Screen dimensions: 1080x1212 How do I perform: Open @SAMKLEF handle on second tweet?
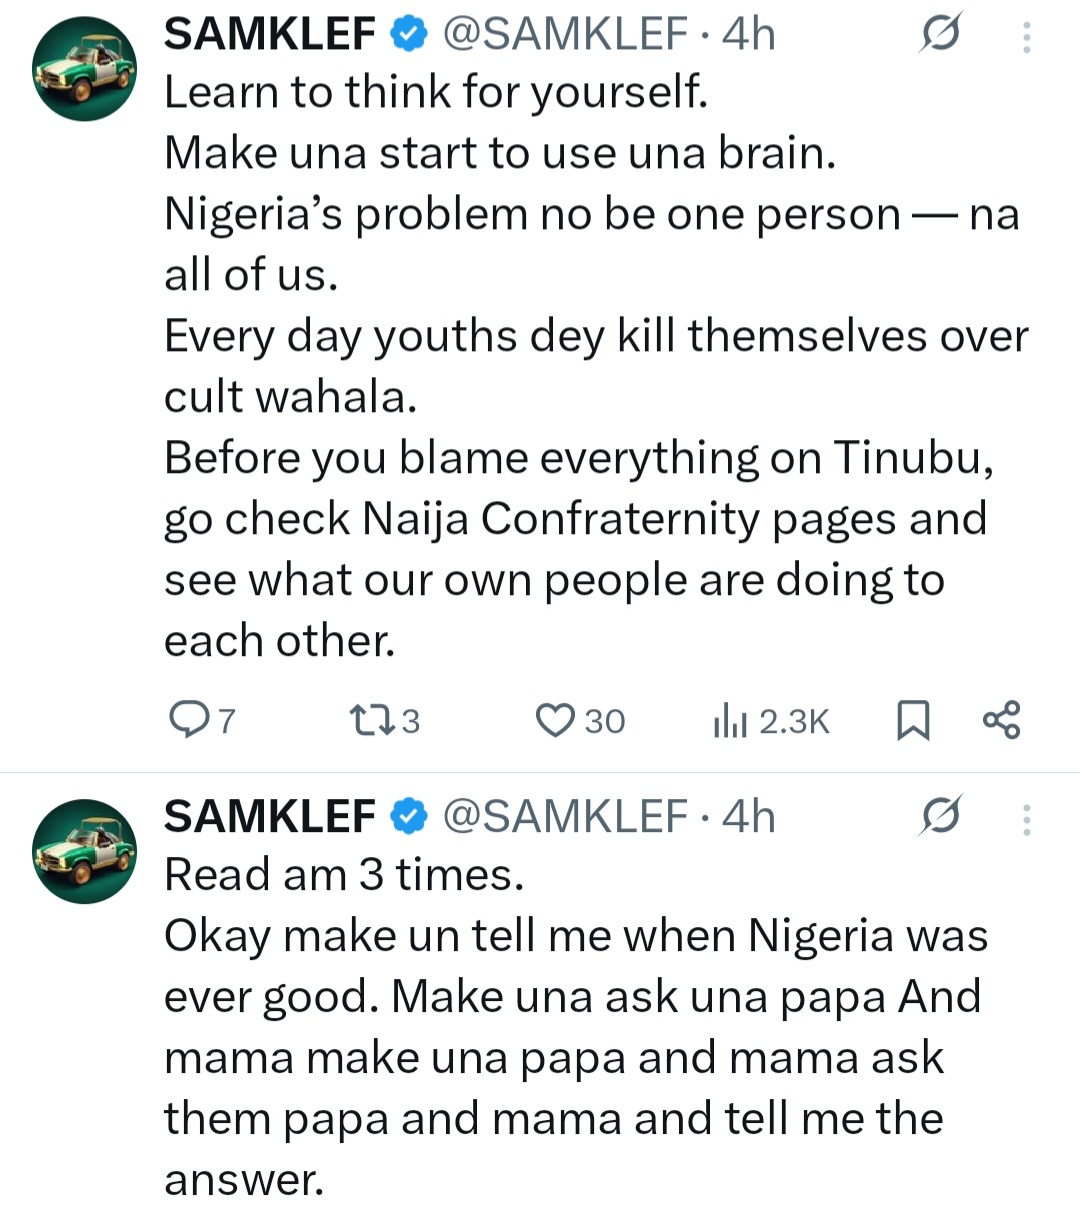[x=565, y=817]
